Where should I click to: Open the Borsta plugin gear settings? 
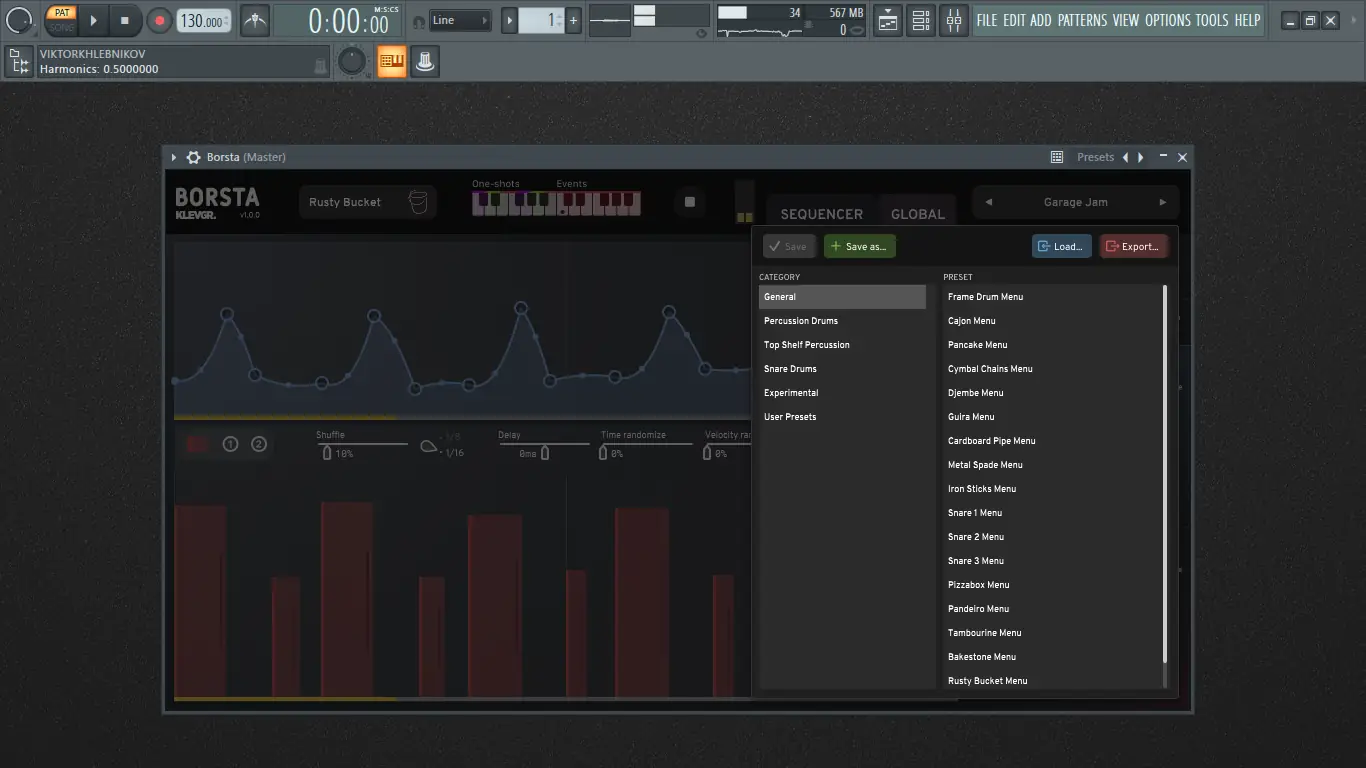point(194,157)
